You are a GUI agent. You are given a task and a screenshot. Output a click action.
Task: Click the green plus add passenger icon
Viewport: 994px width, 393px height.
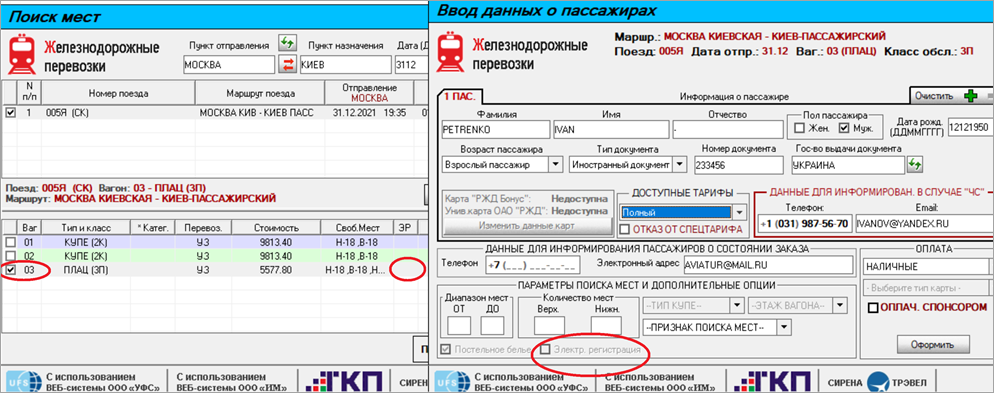tap(971, 96)
